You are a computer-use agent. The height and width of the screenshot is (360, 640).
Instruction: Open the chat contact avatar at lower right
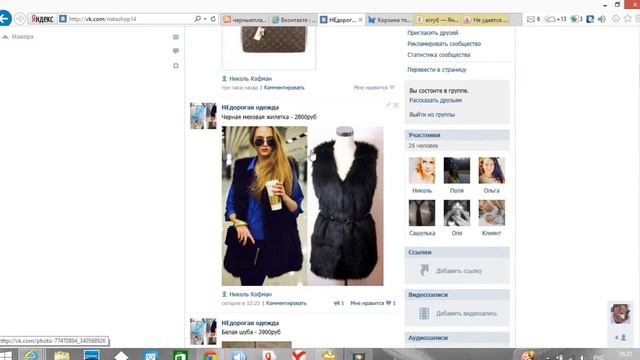620,313
